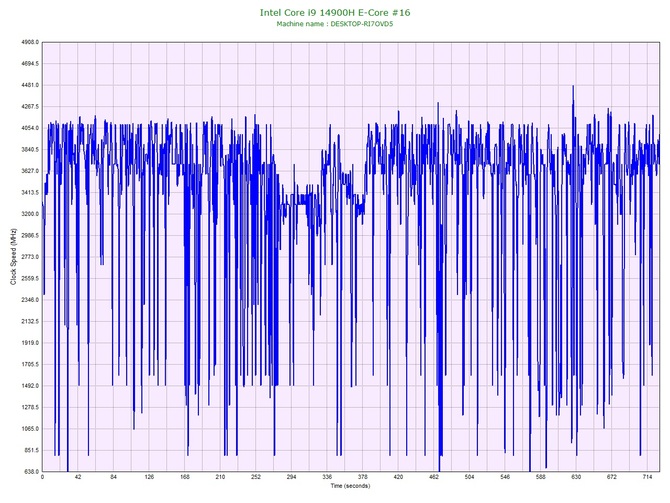Image resolution: width=670 pixels, height=503 pixels.
Task: Click the 'Time (seconds)' axis label
Action: click(x=350, y=486)
